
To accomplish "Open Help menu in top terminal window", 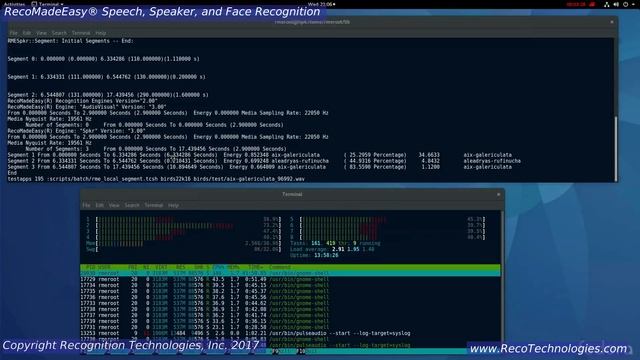I will 101,33.
